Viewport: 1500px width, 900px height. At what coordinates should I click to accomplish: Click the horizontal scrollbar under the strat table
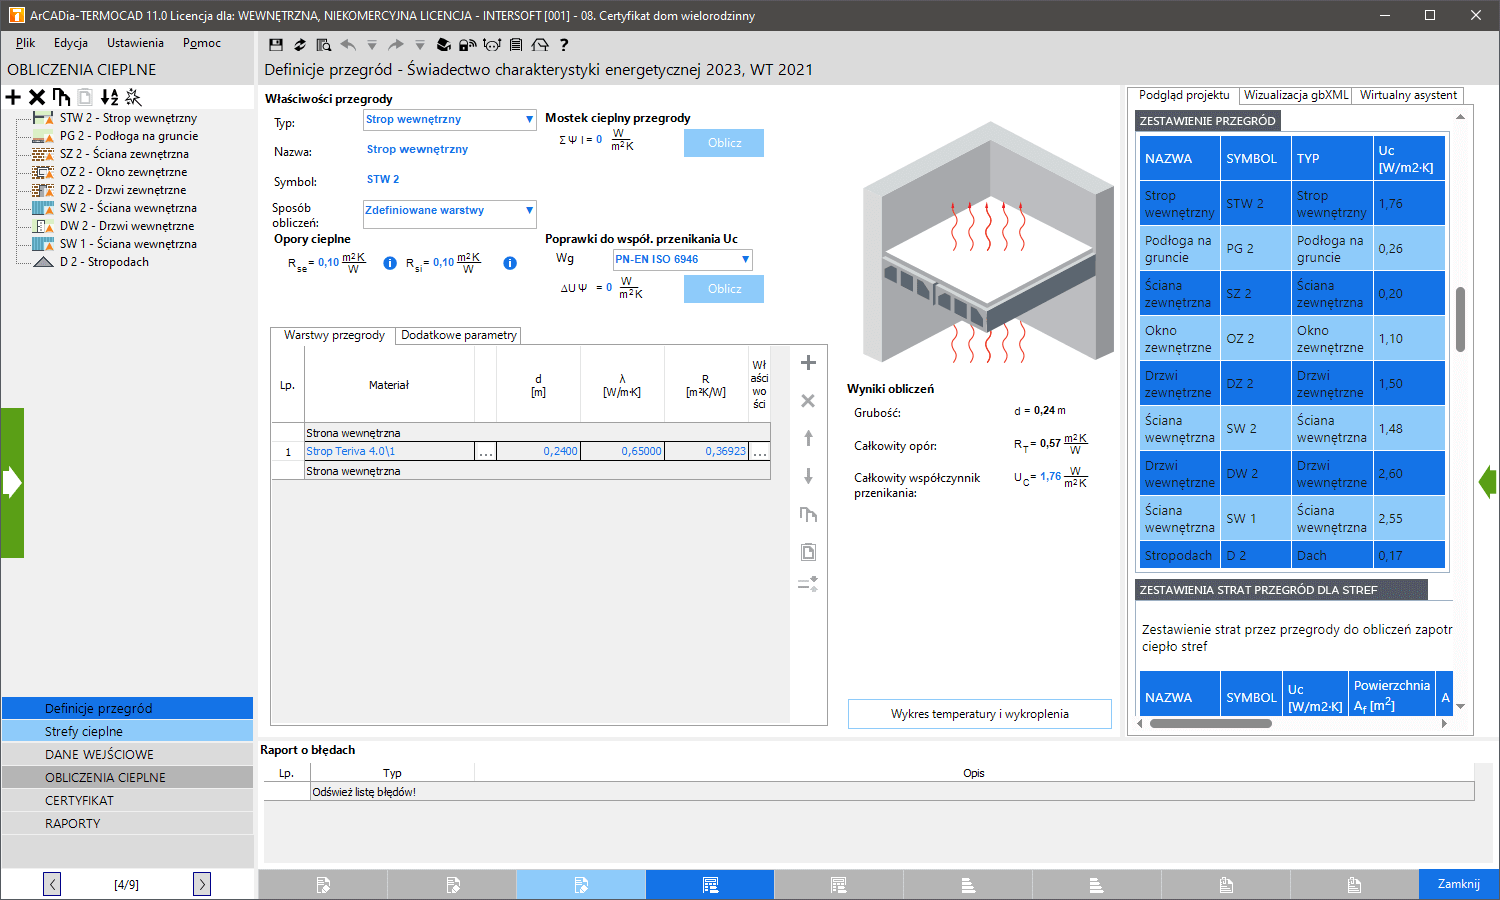[1211, 723]
